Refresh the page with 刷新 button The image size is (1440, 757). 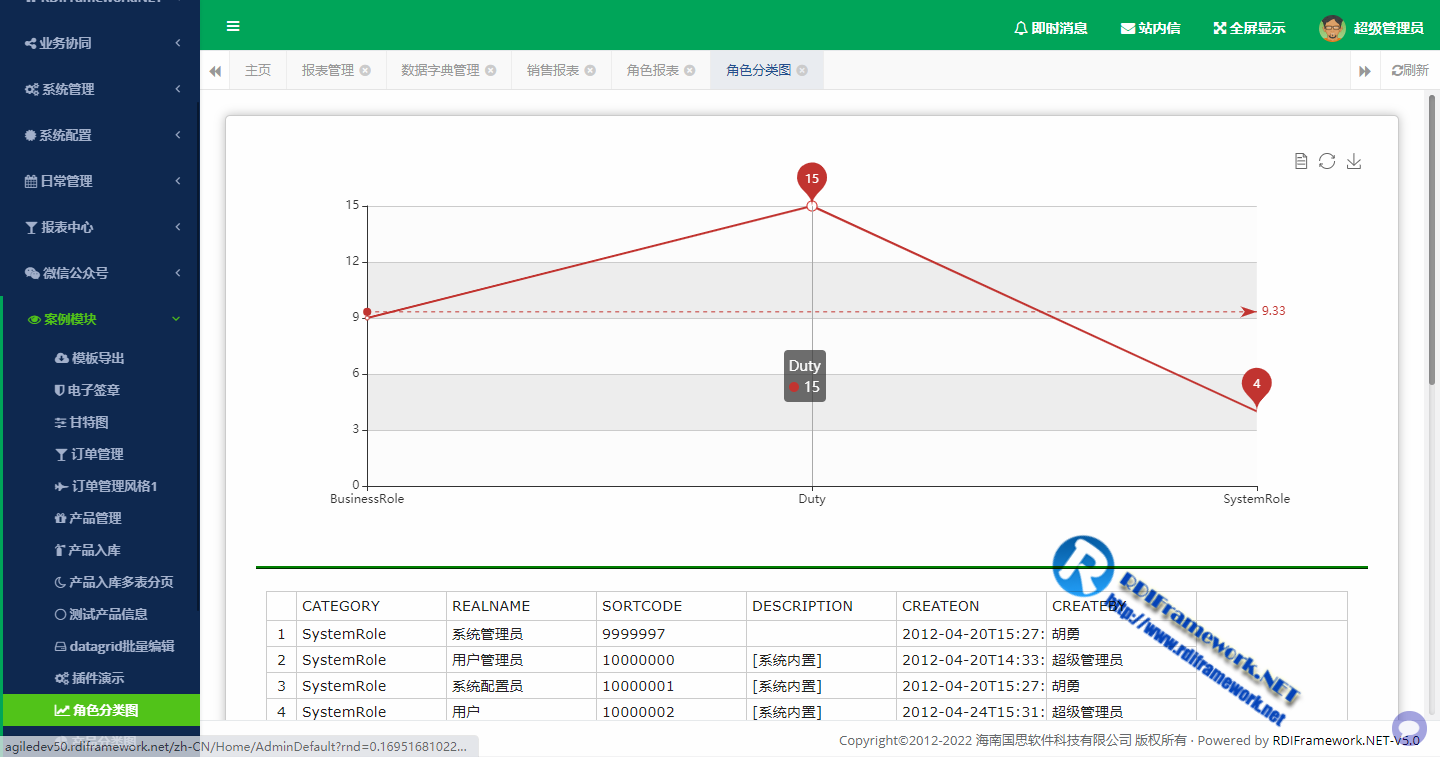pos(1410,71)
